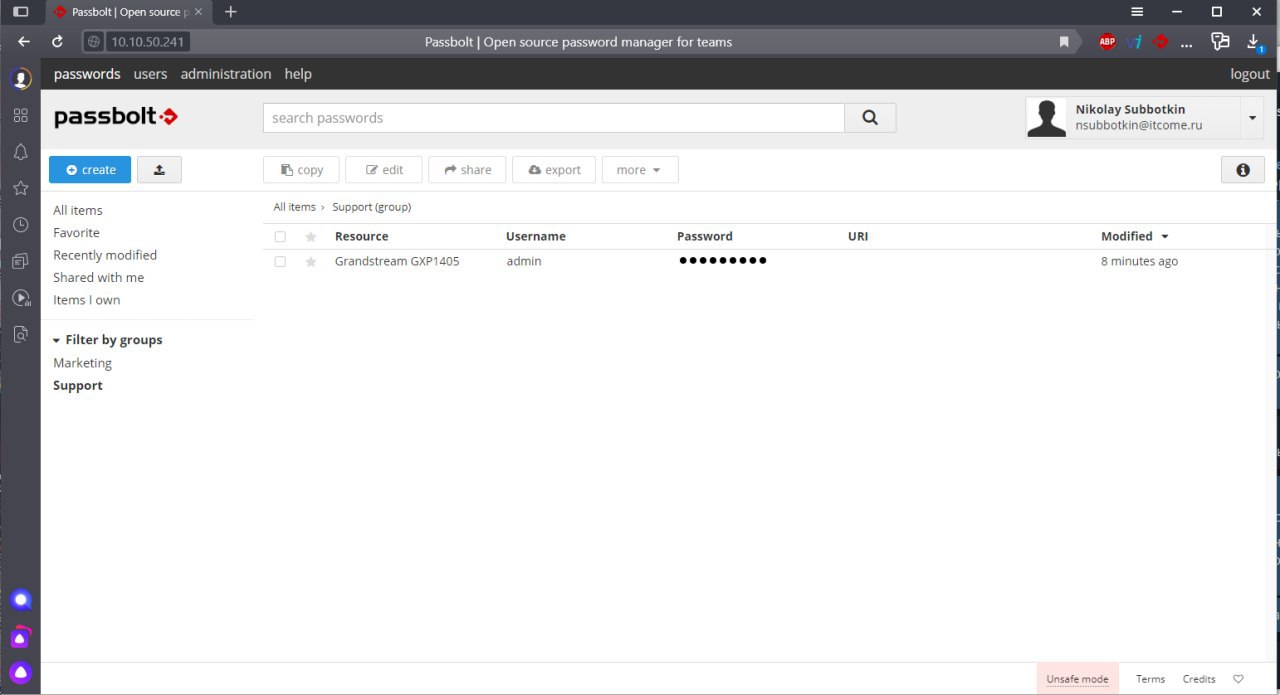The image size is (1280, 695).
Task: Open the browser sidebar profile avatar
Action: point(21,79)
